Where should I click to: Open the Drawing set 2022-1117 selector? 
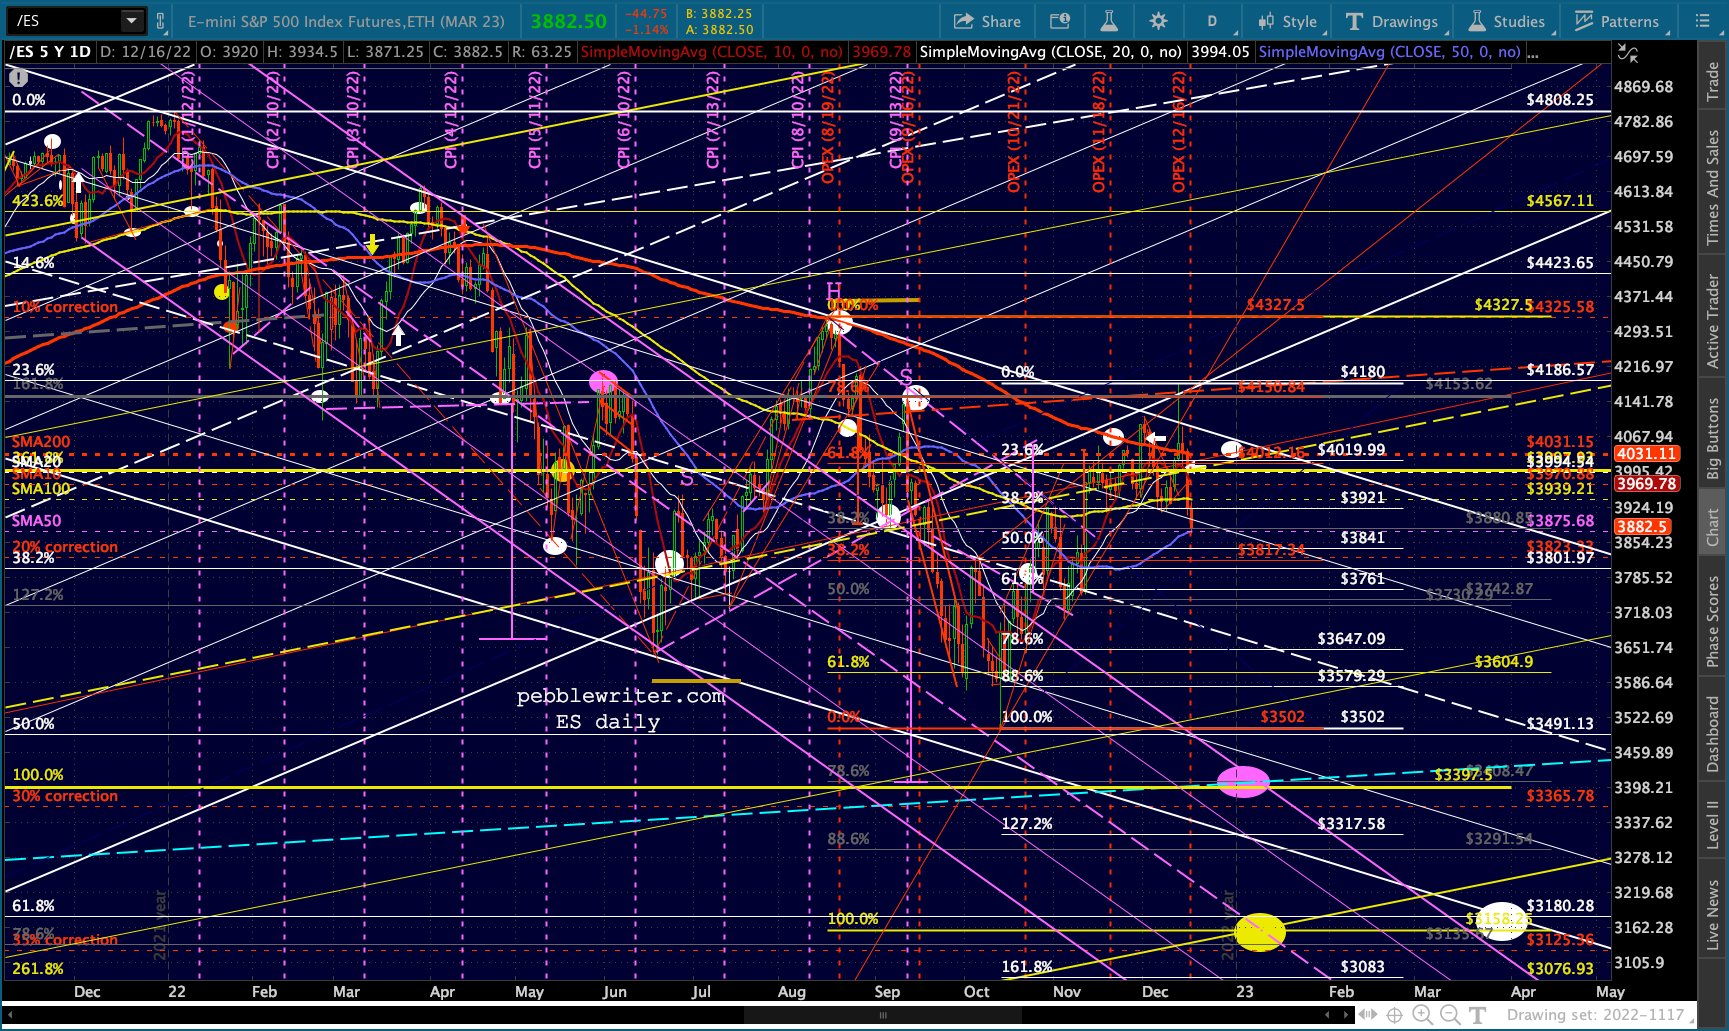pos(1599,1015)
